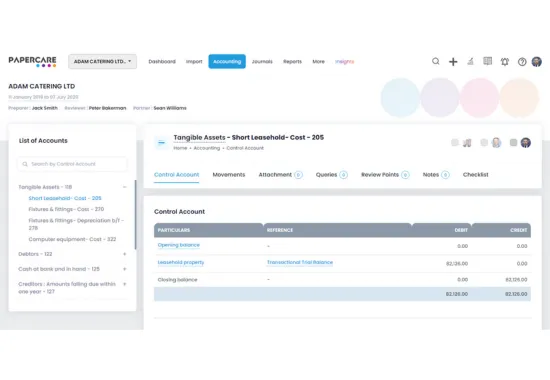
Task: Select Fixtures & fittings- Cost - 270
Action: (66, 209)
